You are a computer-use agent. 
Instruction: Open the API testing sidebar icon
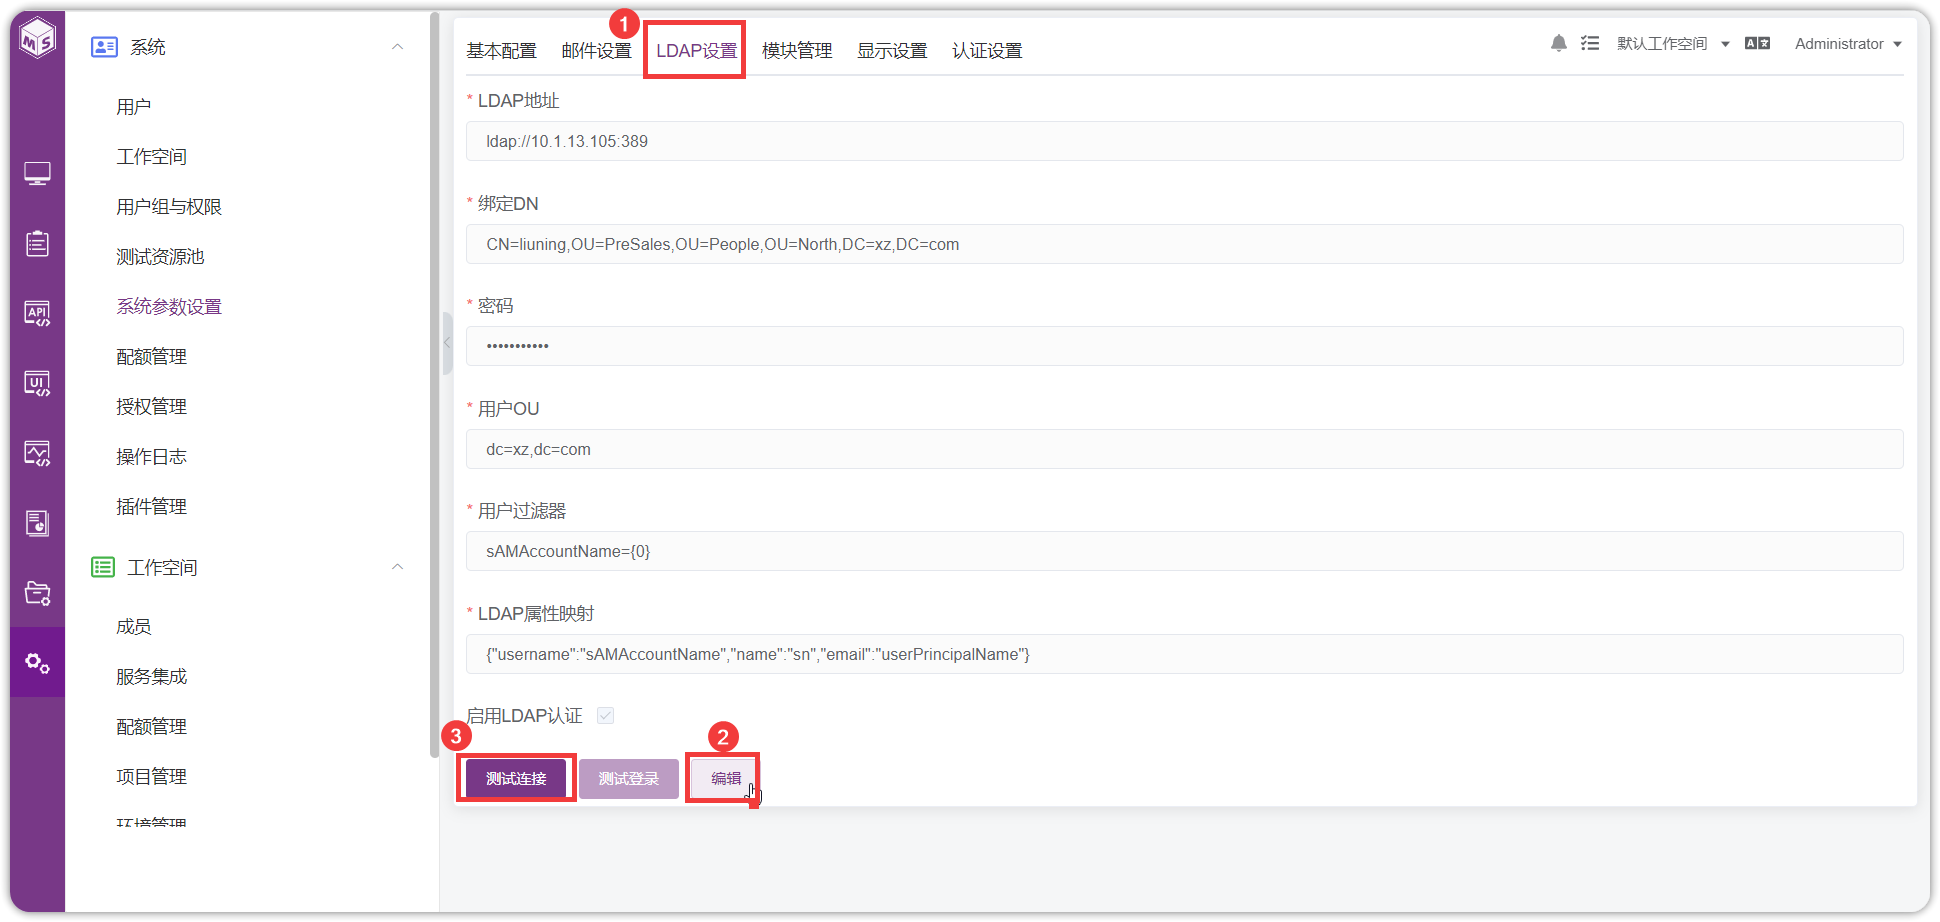[x=38, y=313]
